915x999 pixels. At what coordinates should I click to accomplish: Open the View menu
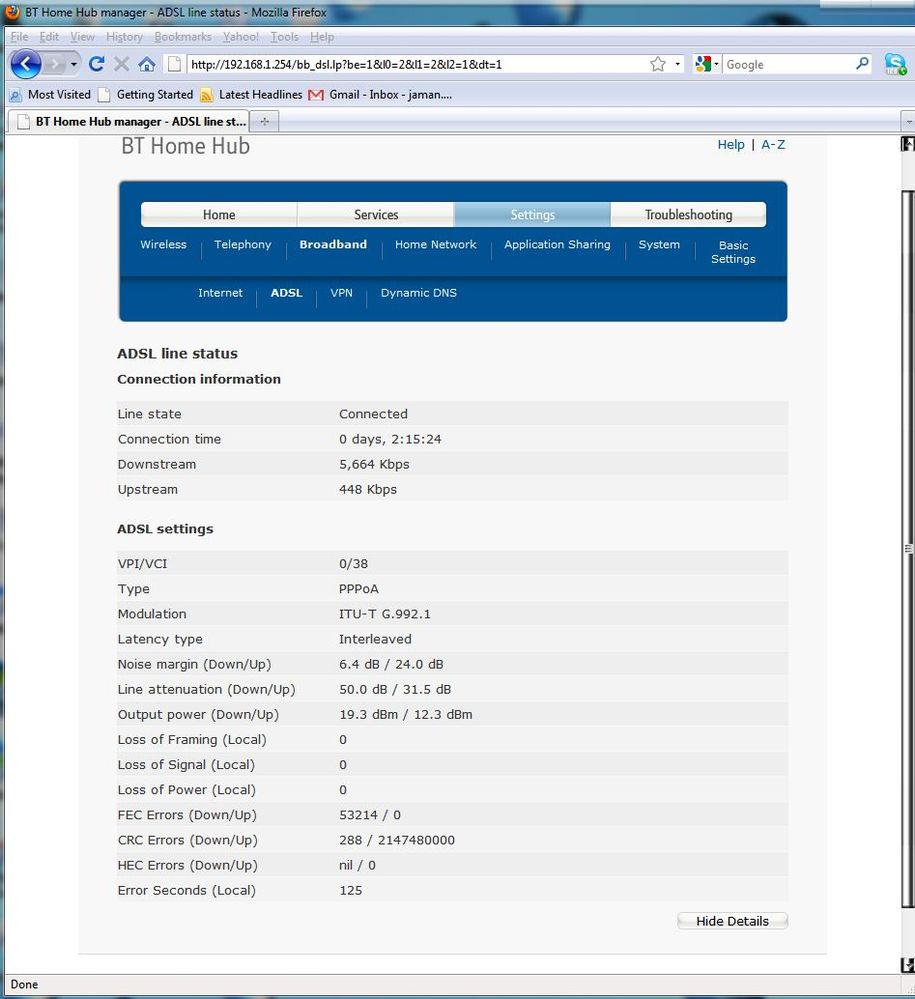pos(82,37)
